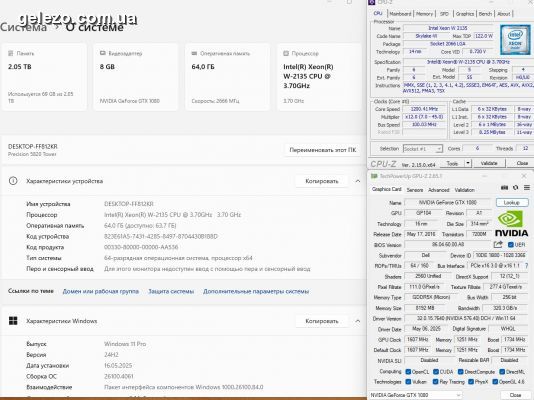Screen dimensions: 534x400
Task: Click the GPU Name field in GPU-Z
Action: pos(447,203)
